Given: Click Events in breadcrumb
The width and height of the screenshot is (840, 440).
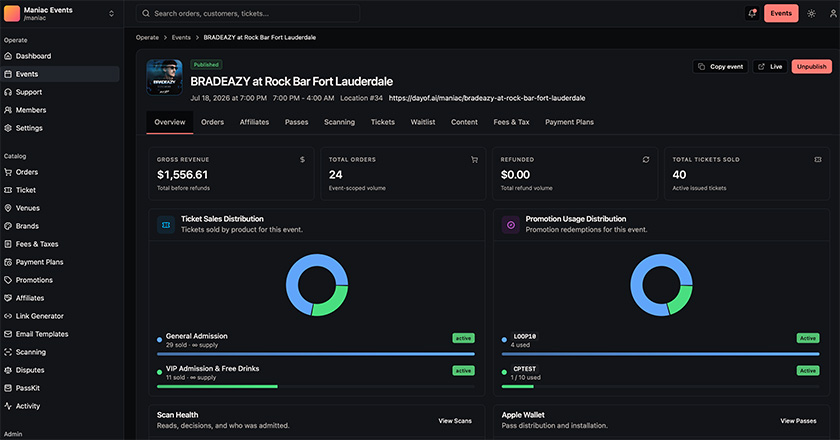Looking at the screenshot, I should 181,38.
